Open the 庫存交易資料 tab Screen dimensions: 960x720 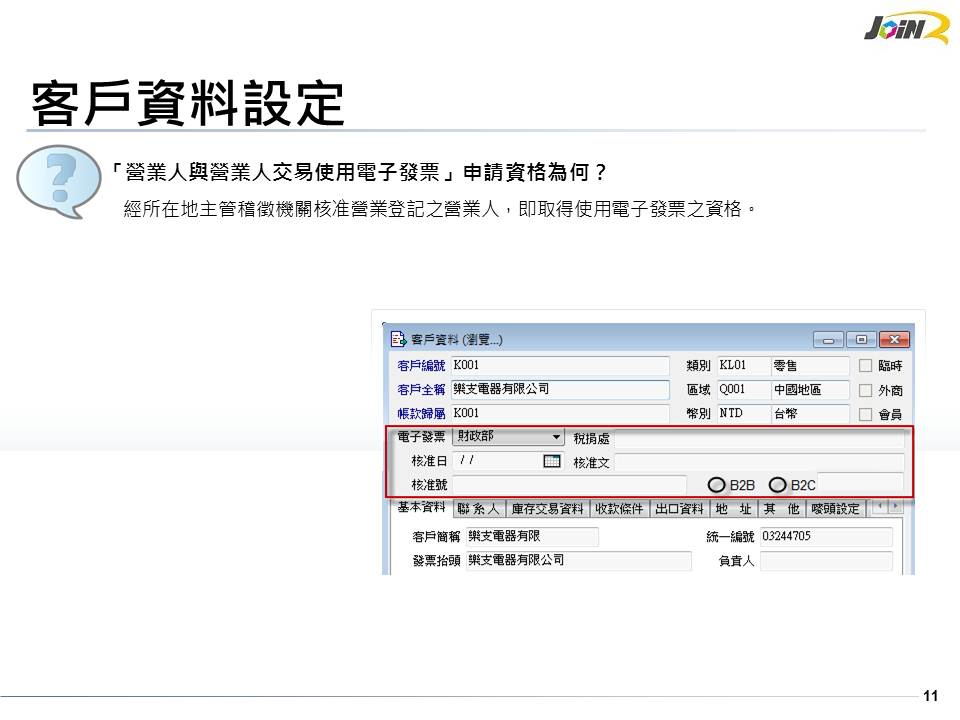[x=547, y=508]
